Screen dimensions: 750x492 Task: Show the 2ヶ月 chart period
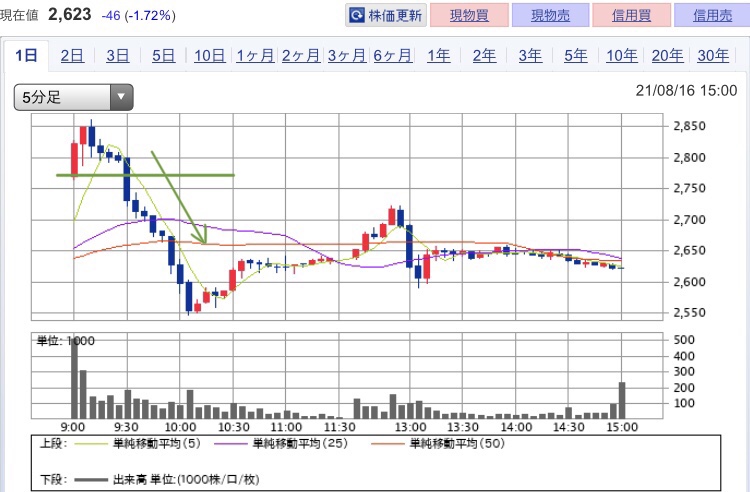301,56
